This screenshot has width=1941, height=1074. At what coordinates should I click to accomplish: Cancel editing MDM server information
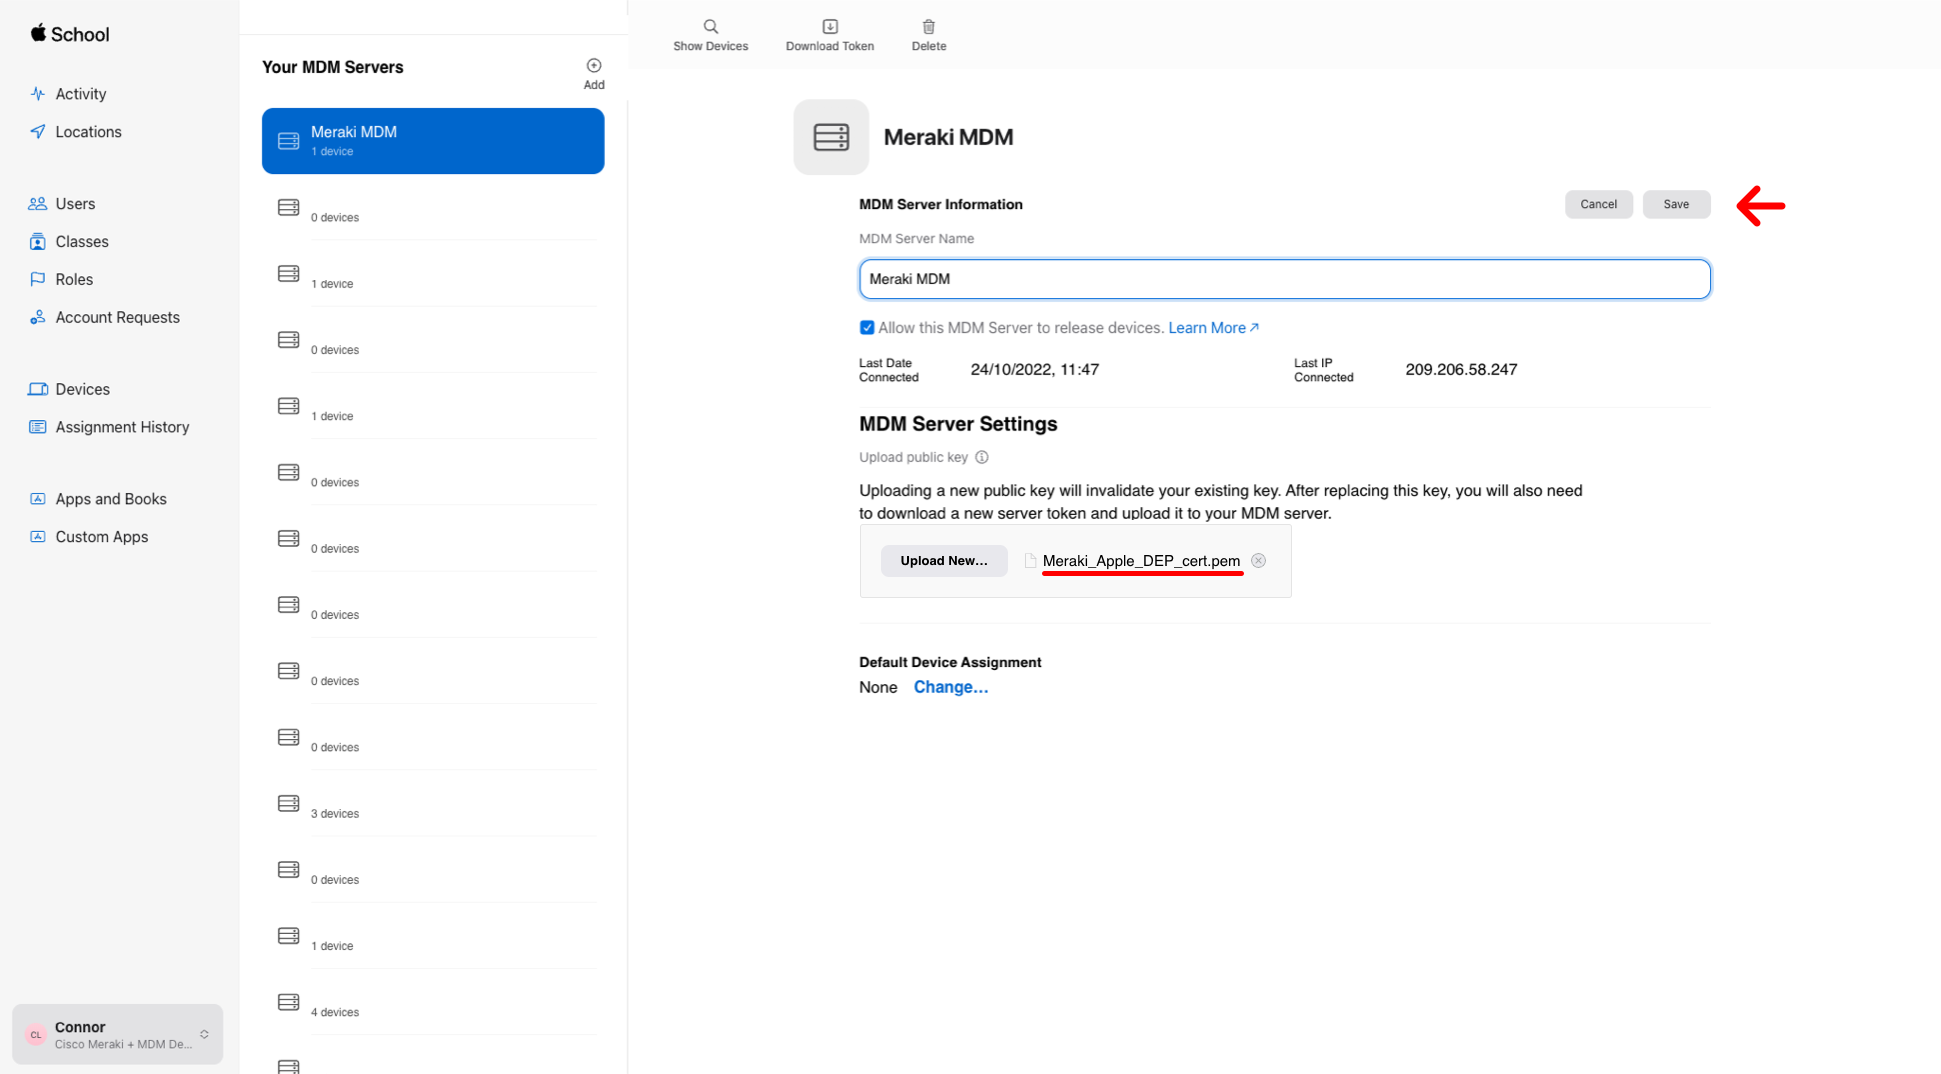tap(1597, 204)
